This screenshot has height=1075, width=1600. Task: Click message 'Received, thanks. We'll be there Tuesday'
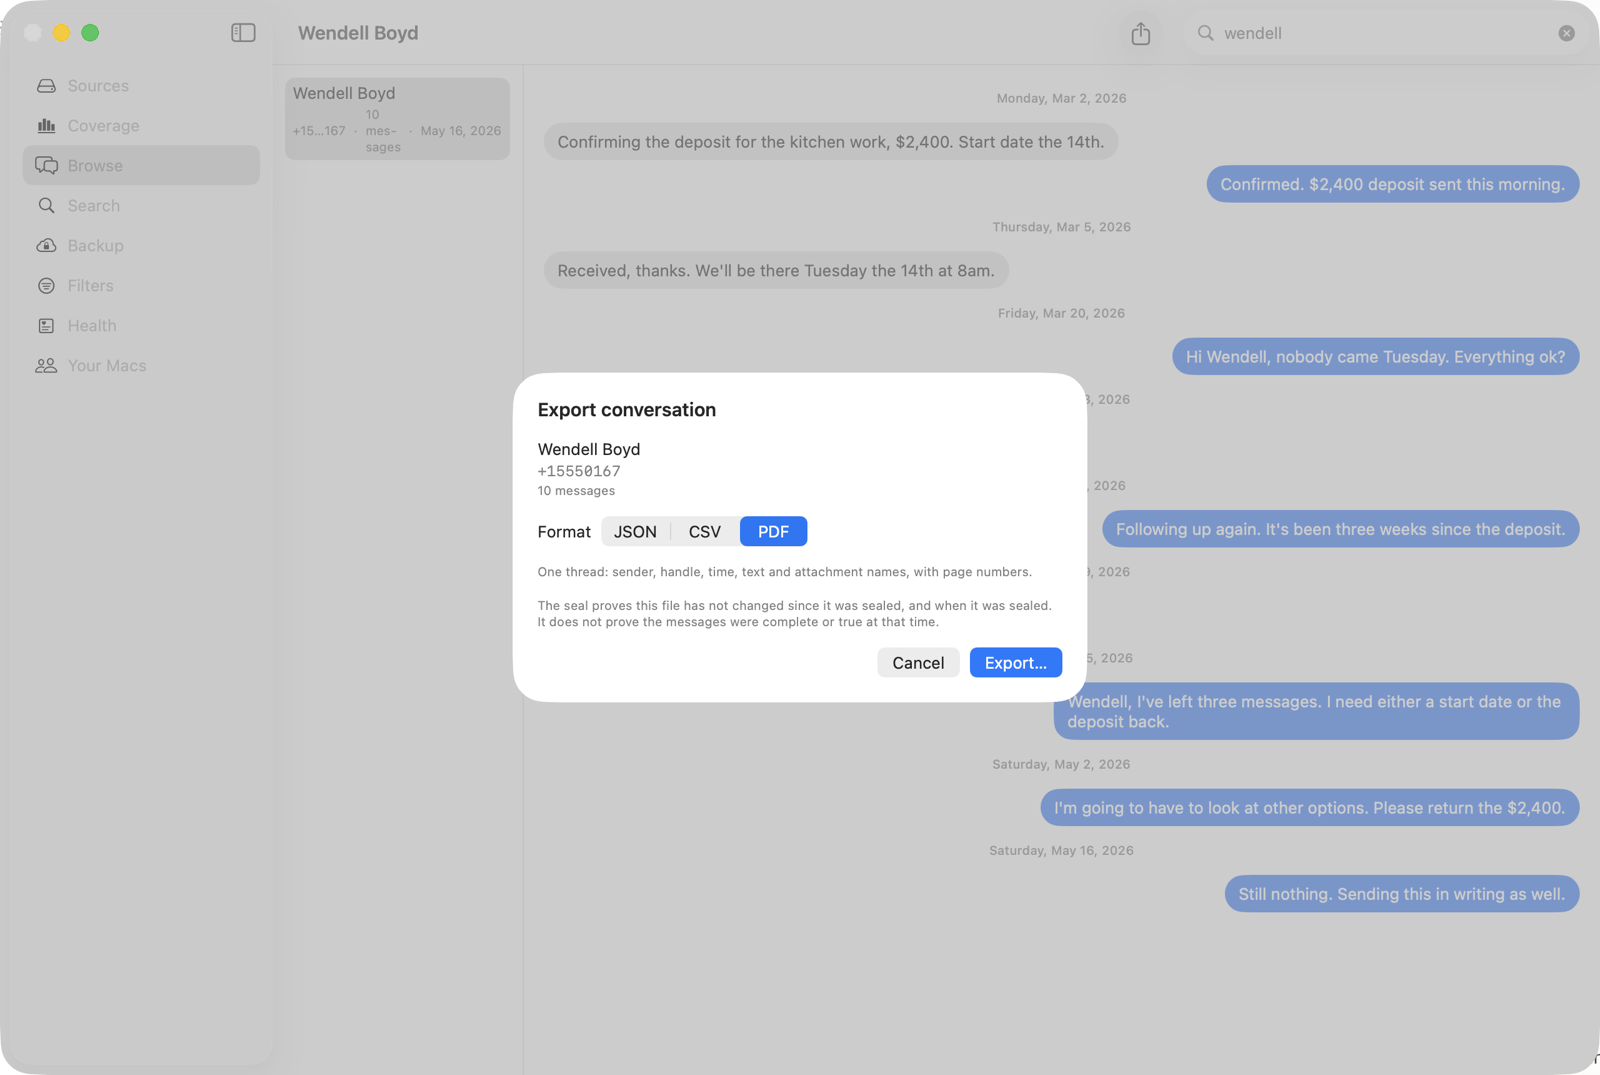coord(776,271)
